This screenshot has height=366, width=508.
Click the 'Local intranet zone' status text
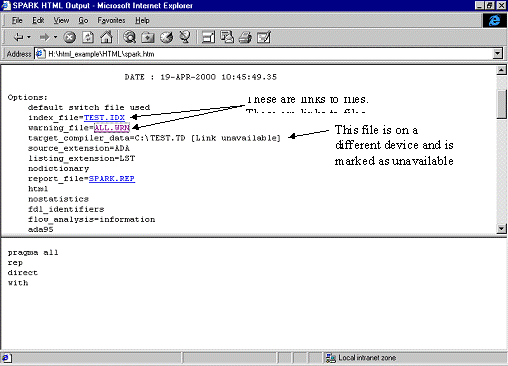coord(367,358)
